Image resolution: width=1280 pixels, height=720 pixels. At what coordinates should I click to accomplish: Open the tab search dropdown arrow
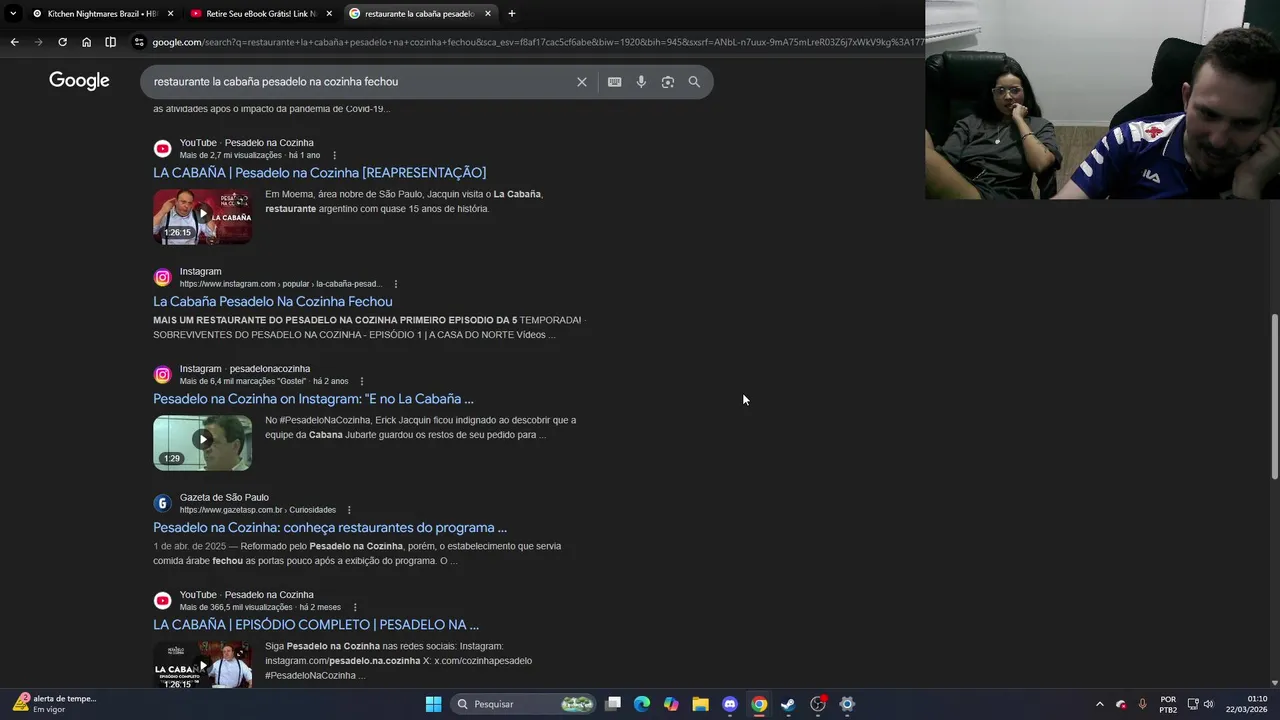(13, 13)
